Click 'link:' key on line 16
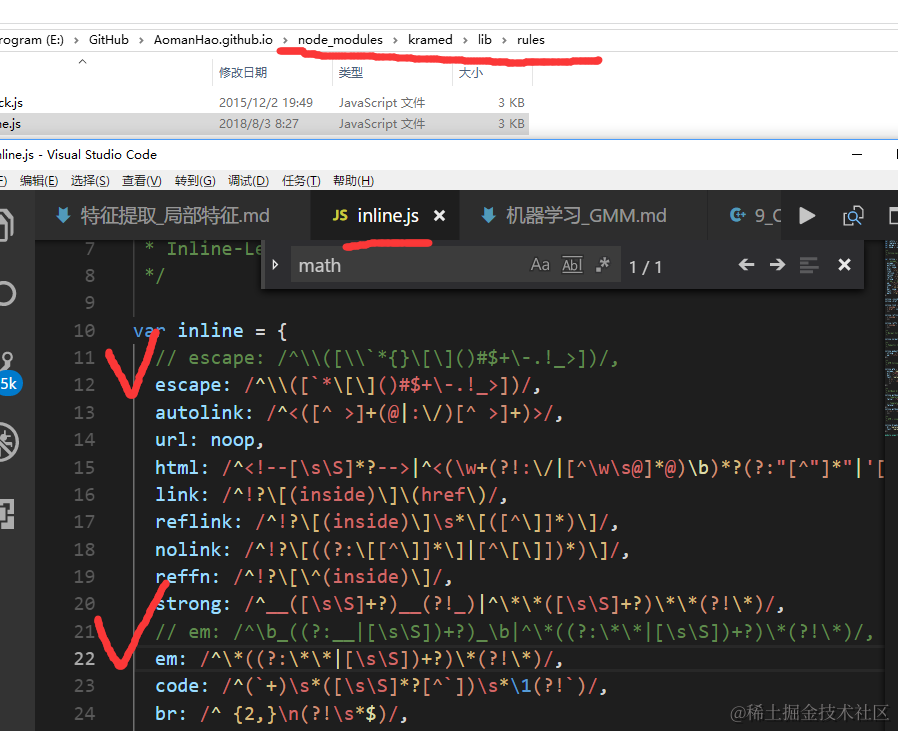 click(182, 494)
